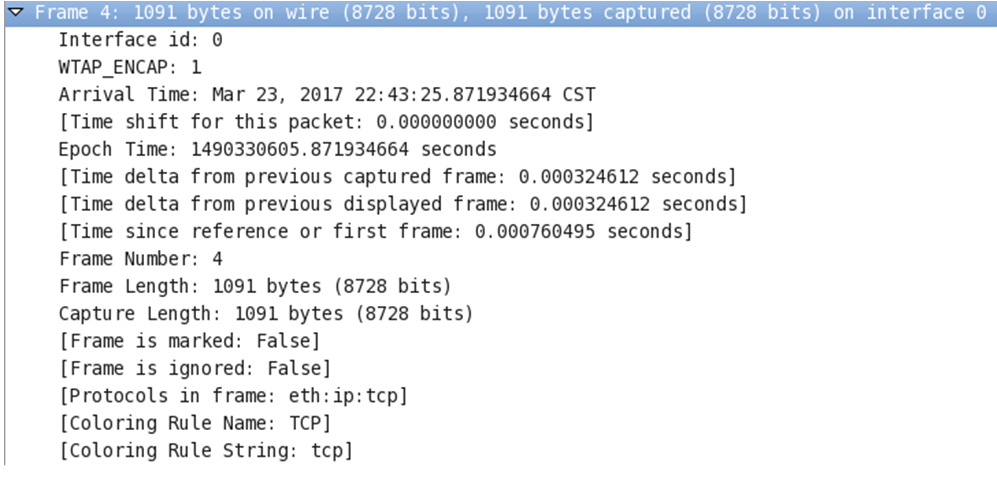
Task: Click Time since reference or first frame
Action: (x=375, y=232)
